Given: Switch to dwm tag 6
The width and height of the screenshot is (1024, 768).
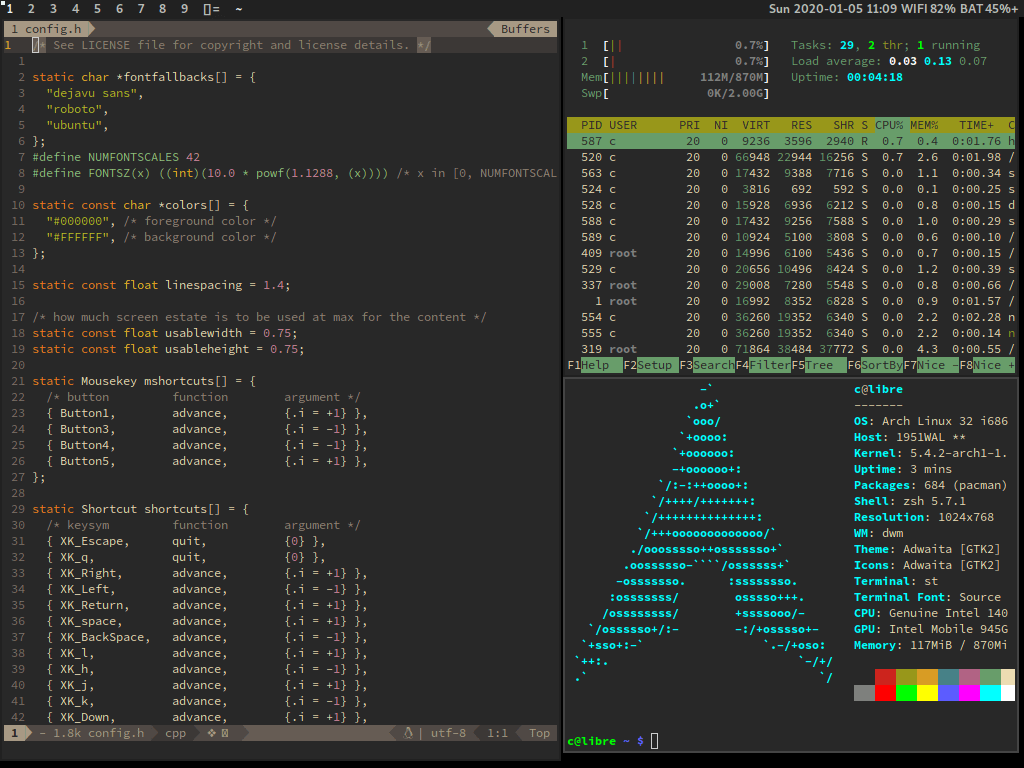Looking at the screenshot, I should [119, 8].
